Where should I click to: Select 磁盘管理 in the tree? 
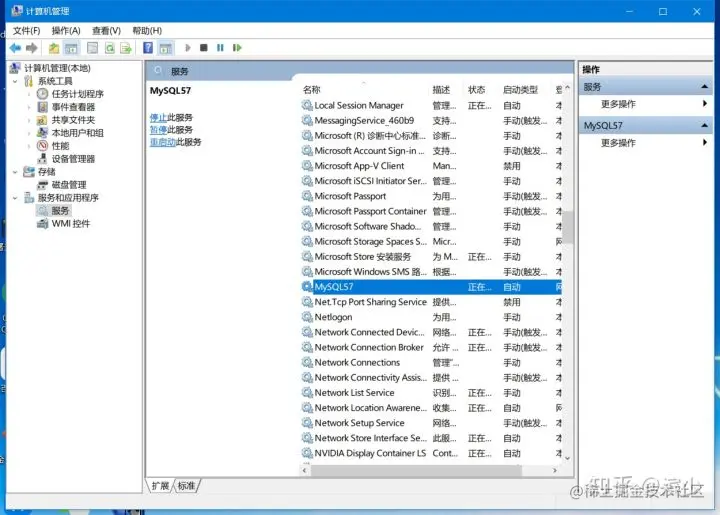pyautogui.click(x=69, y=185)
